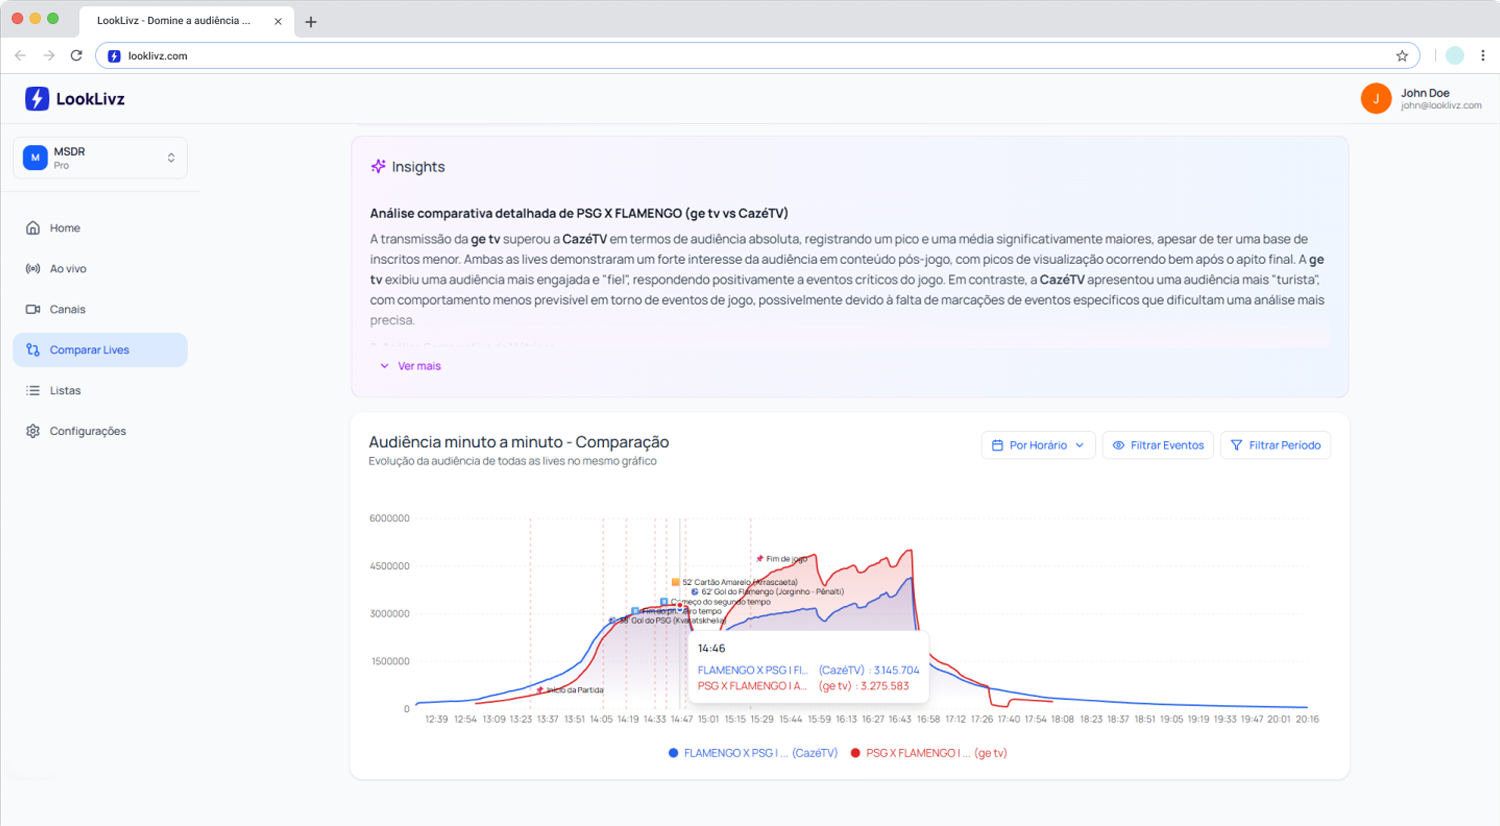Select Comparar Lives in sidebar
This screenshot has width=1500, height=826.
[100, 350]
